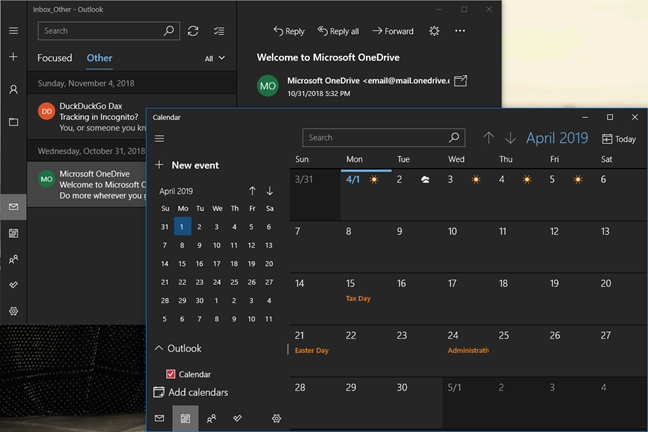Open the Outlook Mail hamburger menu

tap(13, 31)
